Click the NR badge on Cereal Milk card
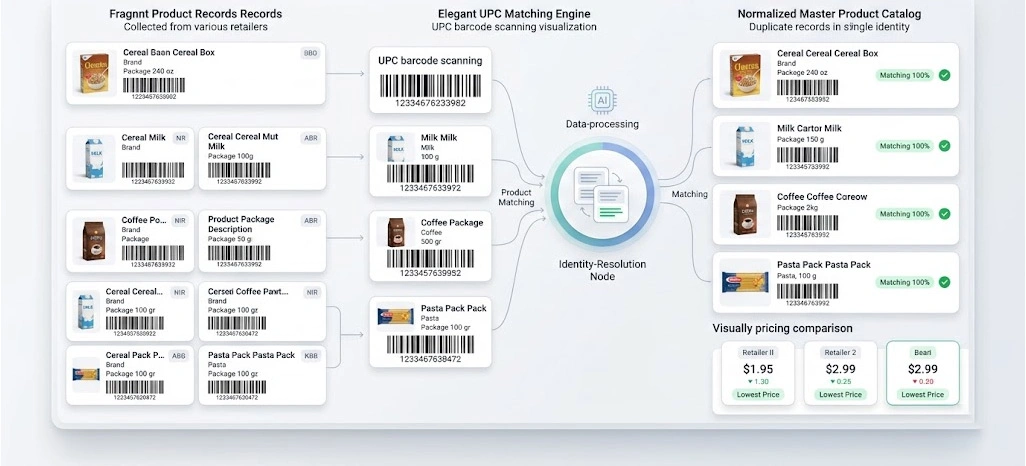 (179, 138)
